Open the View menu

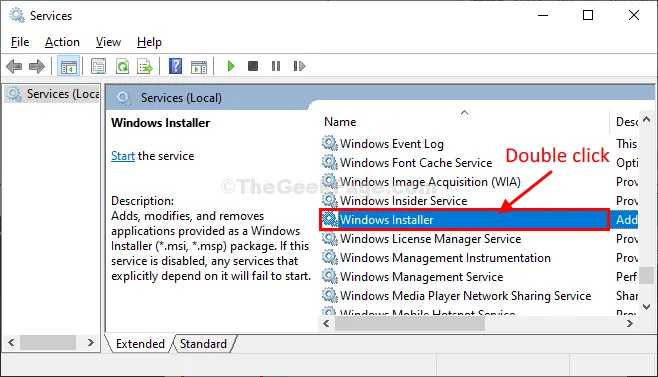(108, 42)
